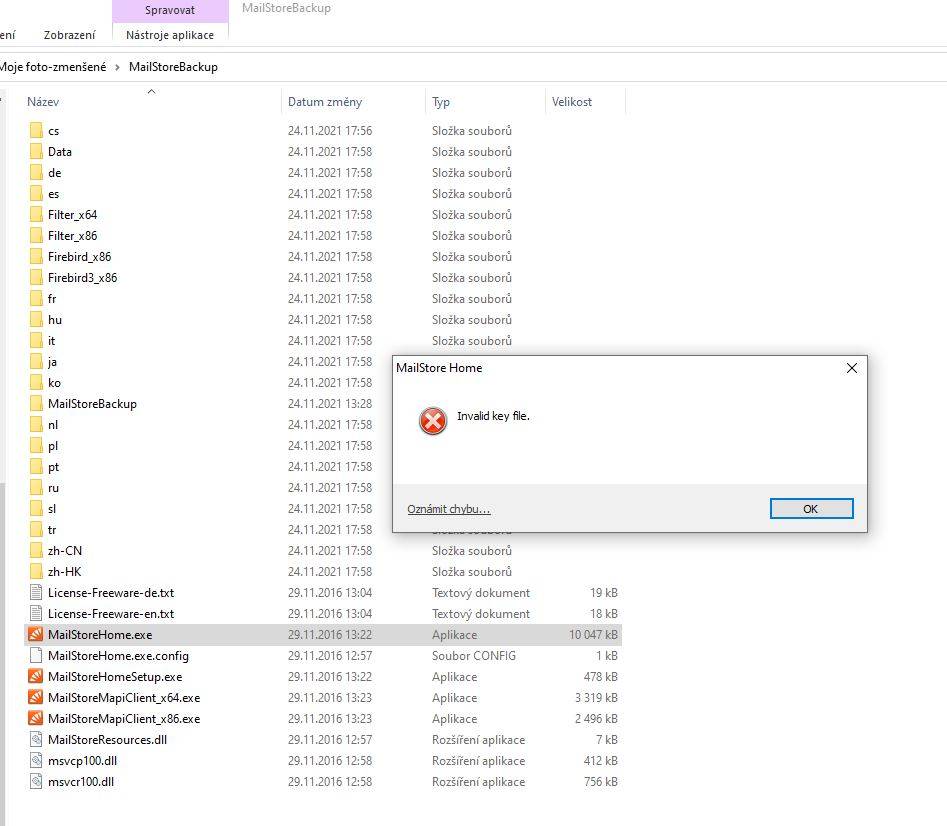The width and height of the screenshot is (947, 826).
Task: Select the folder named 'sl'
Action: pyautogui.click(x=52, y=508)
